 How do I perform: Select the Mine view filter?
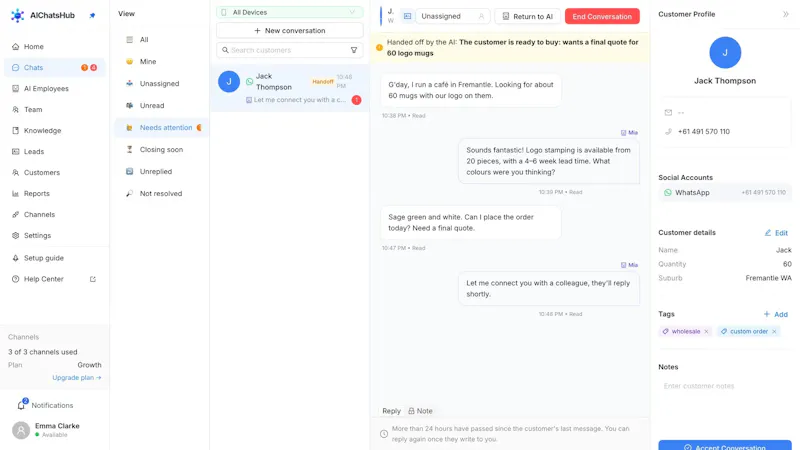point(161,61)
